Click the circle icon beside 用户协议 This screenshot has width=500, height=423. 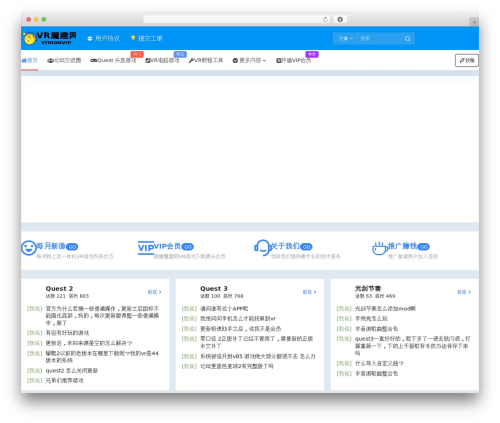click(x=90, y=39)
